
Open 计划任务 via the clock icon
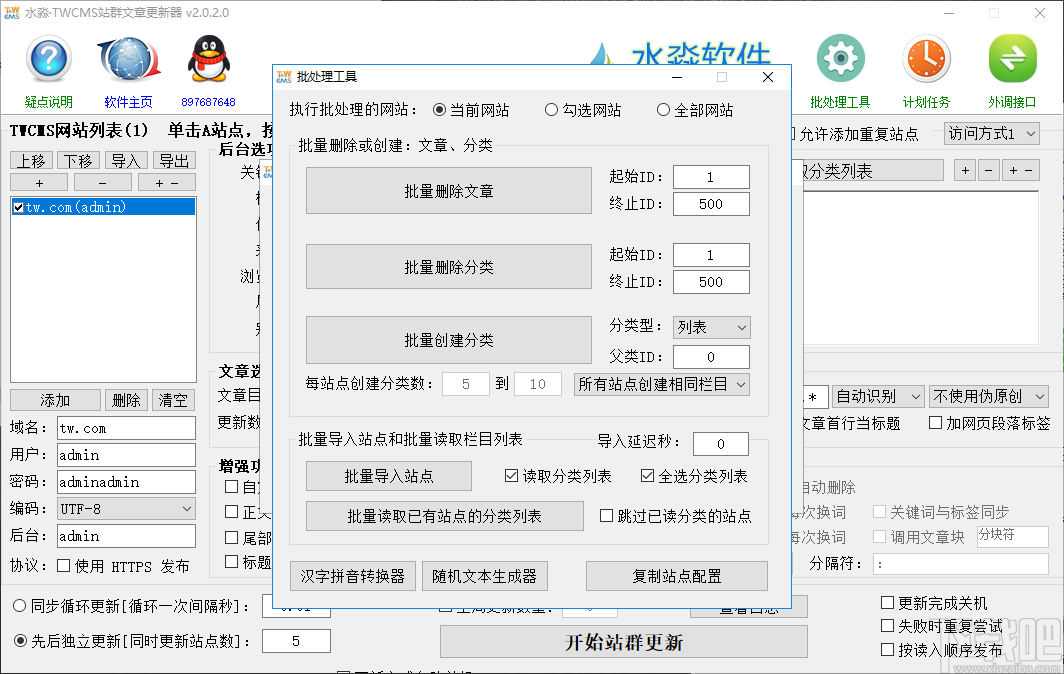[x=926, y=58]
